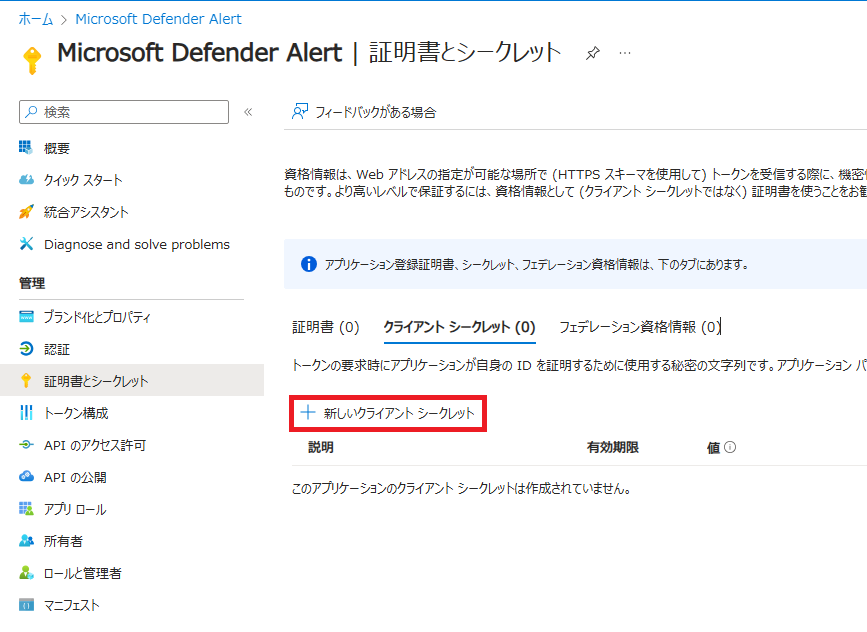
Task: Open 統合アシスタント rocket icon
Action: point(26,212)
